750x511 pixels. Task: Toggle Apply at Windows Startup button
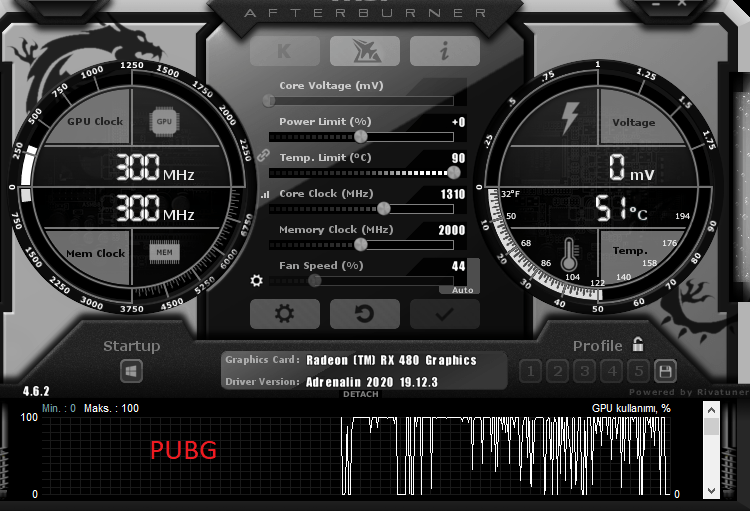tap(132, 371)
